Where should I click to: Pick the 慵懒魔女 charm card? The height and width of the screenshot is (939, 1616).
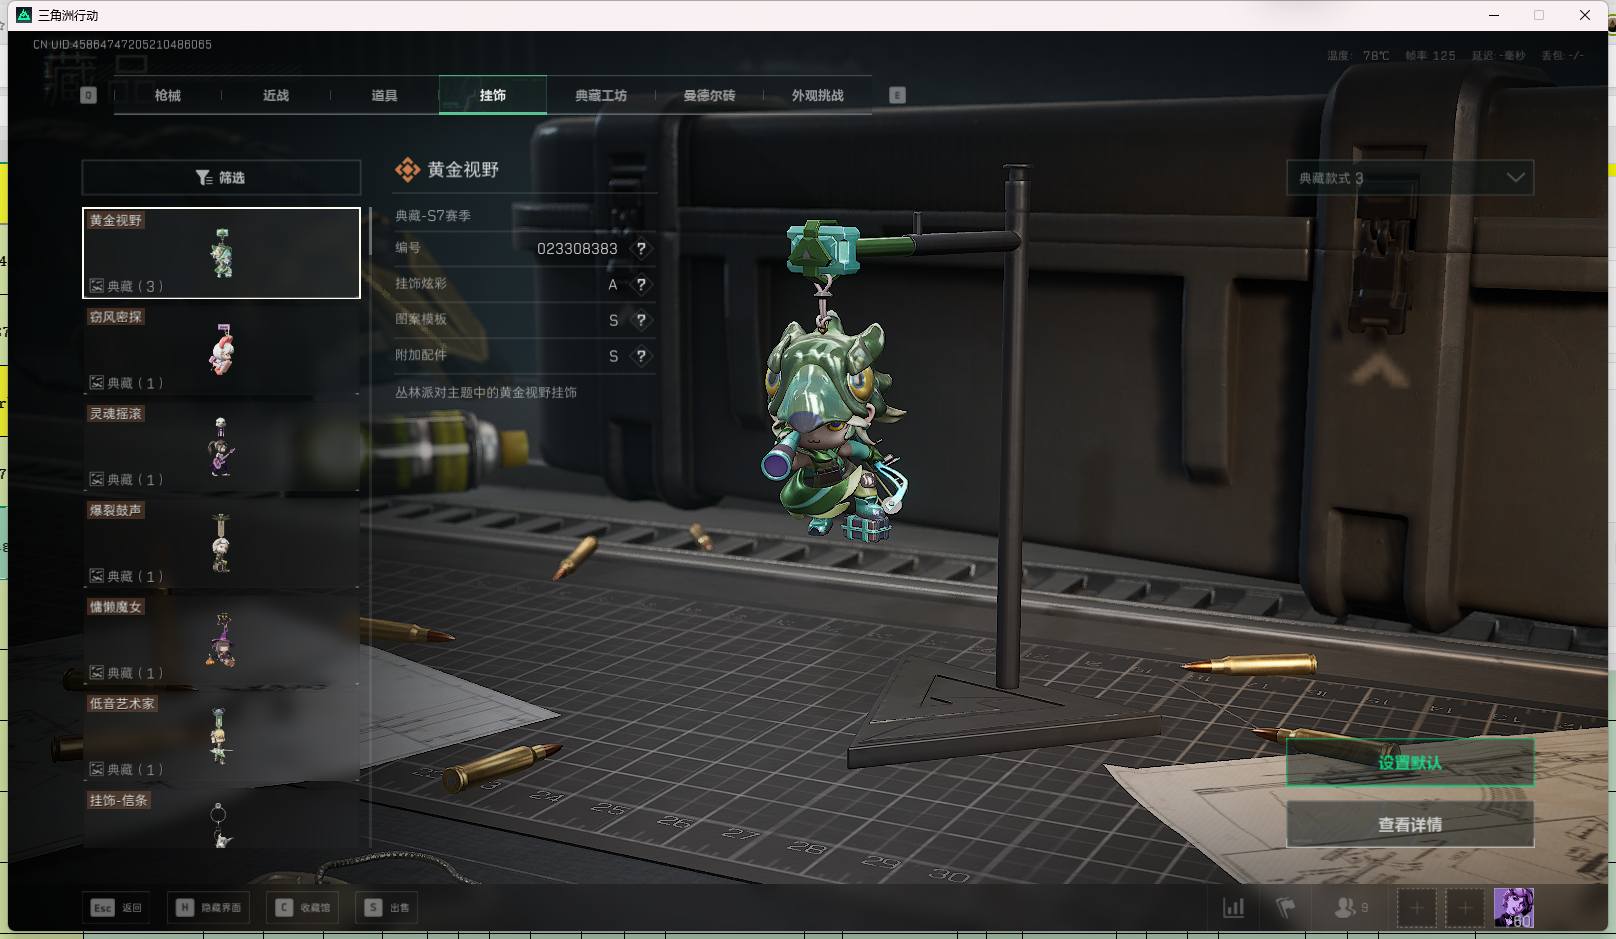pos(221,640)
